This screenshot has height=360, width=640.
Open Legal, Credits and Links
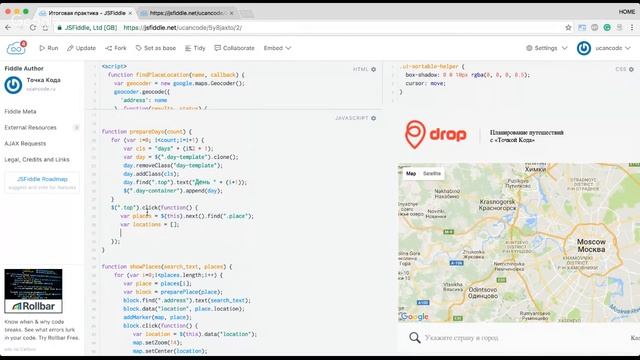point(37,160)
